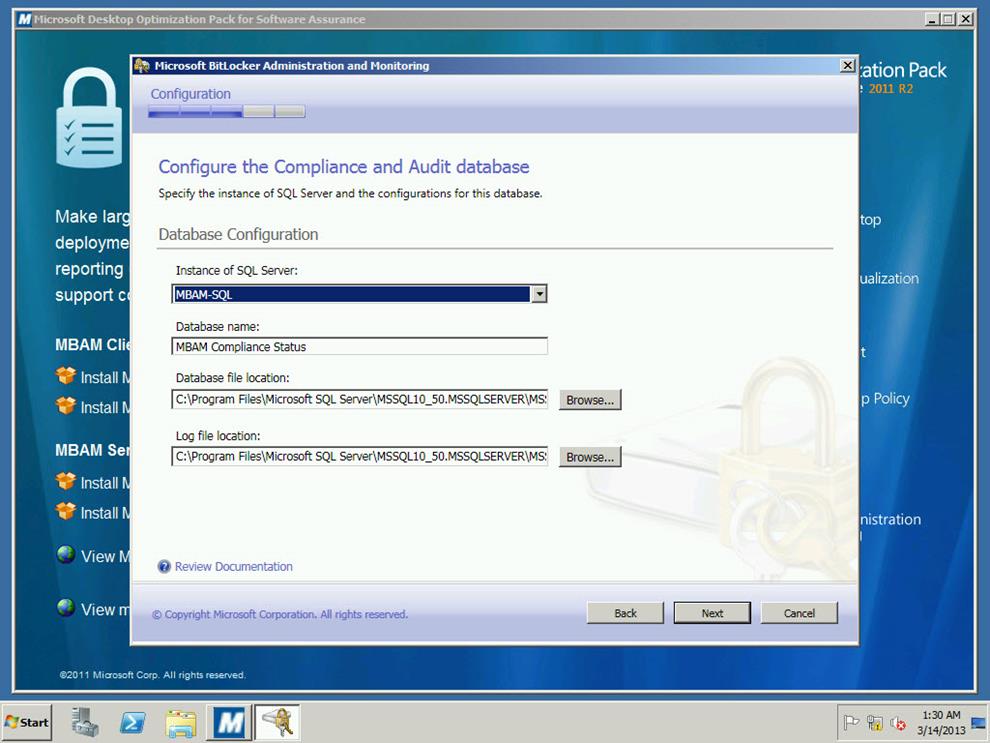Open the Review Documentation link

tap(234, 566)
